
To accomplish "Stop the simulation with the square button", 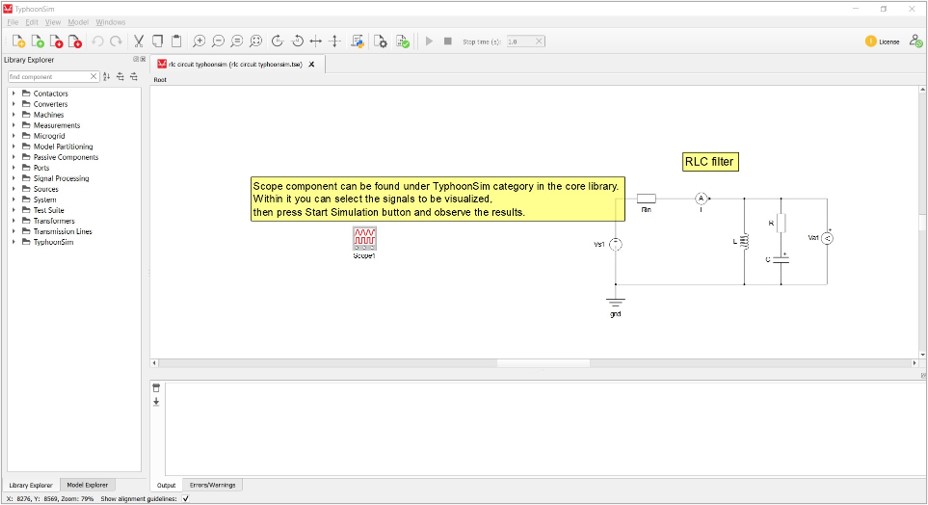I will point(448,41).
